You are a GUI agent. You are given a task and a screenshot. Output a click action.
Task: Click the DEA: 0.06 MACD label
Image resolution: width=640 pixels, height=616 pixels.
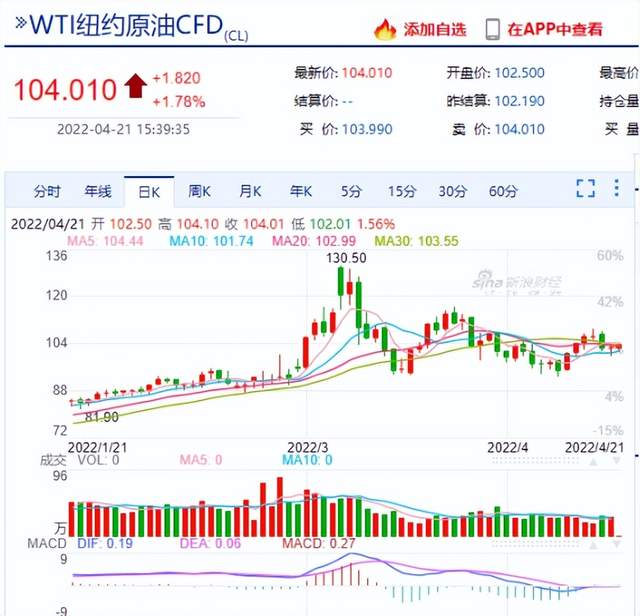click(210, 543)
